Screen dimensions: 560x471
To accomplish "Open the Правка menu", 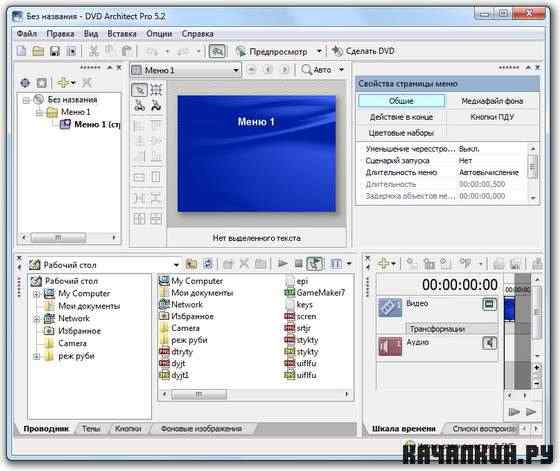I will pos(60,34).
